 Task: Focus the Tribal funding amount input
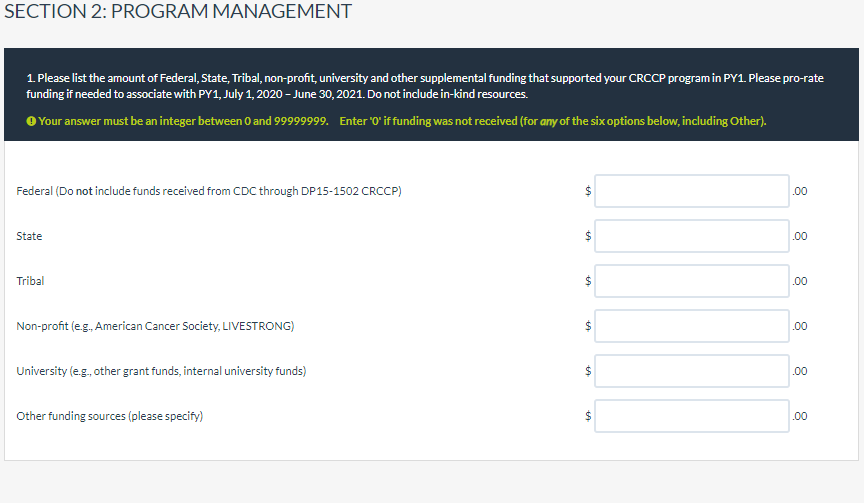[691, 281]
